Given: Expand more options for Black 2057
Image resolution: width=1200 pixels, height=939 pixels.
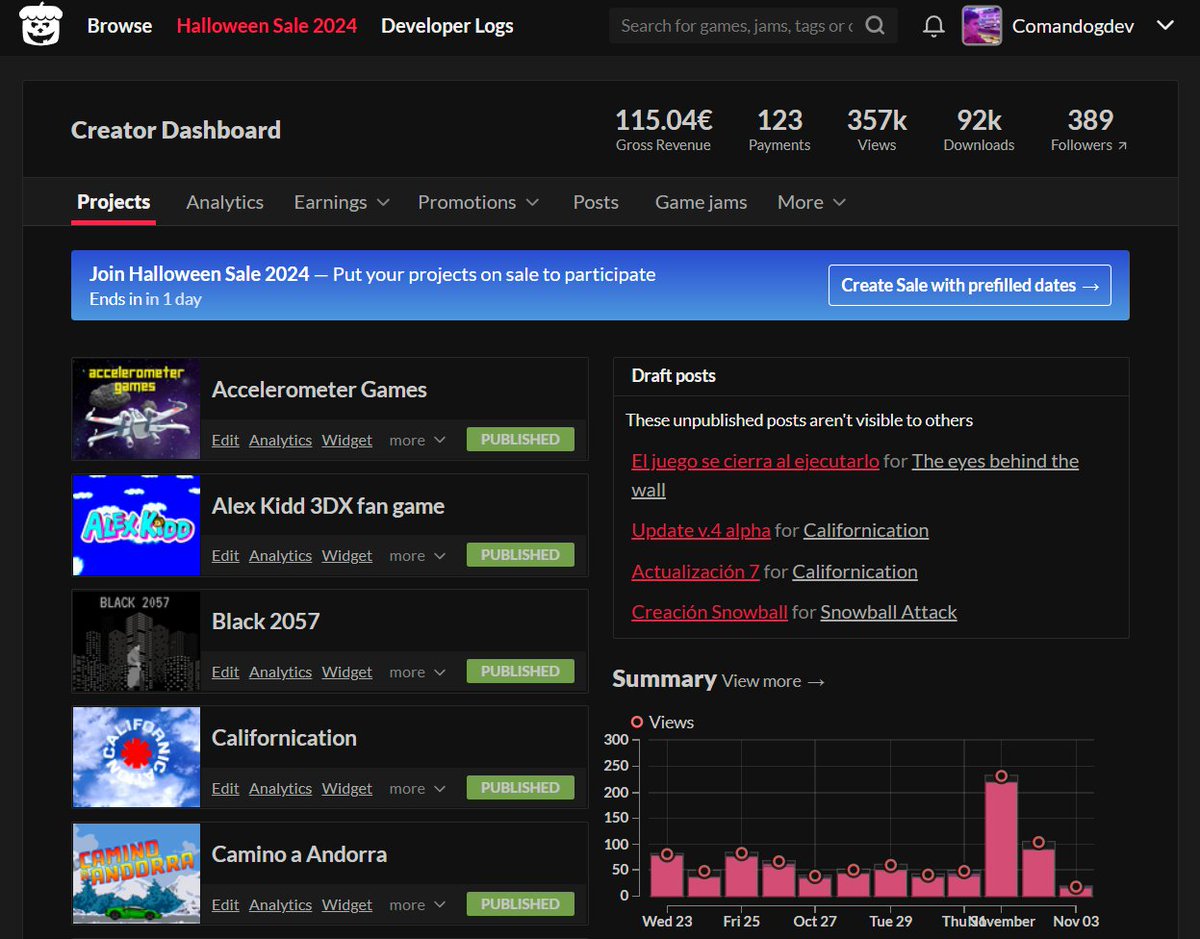Looking at the screenshot, I should click(x=417, y=672).
